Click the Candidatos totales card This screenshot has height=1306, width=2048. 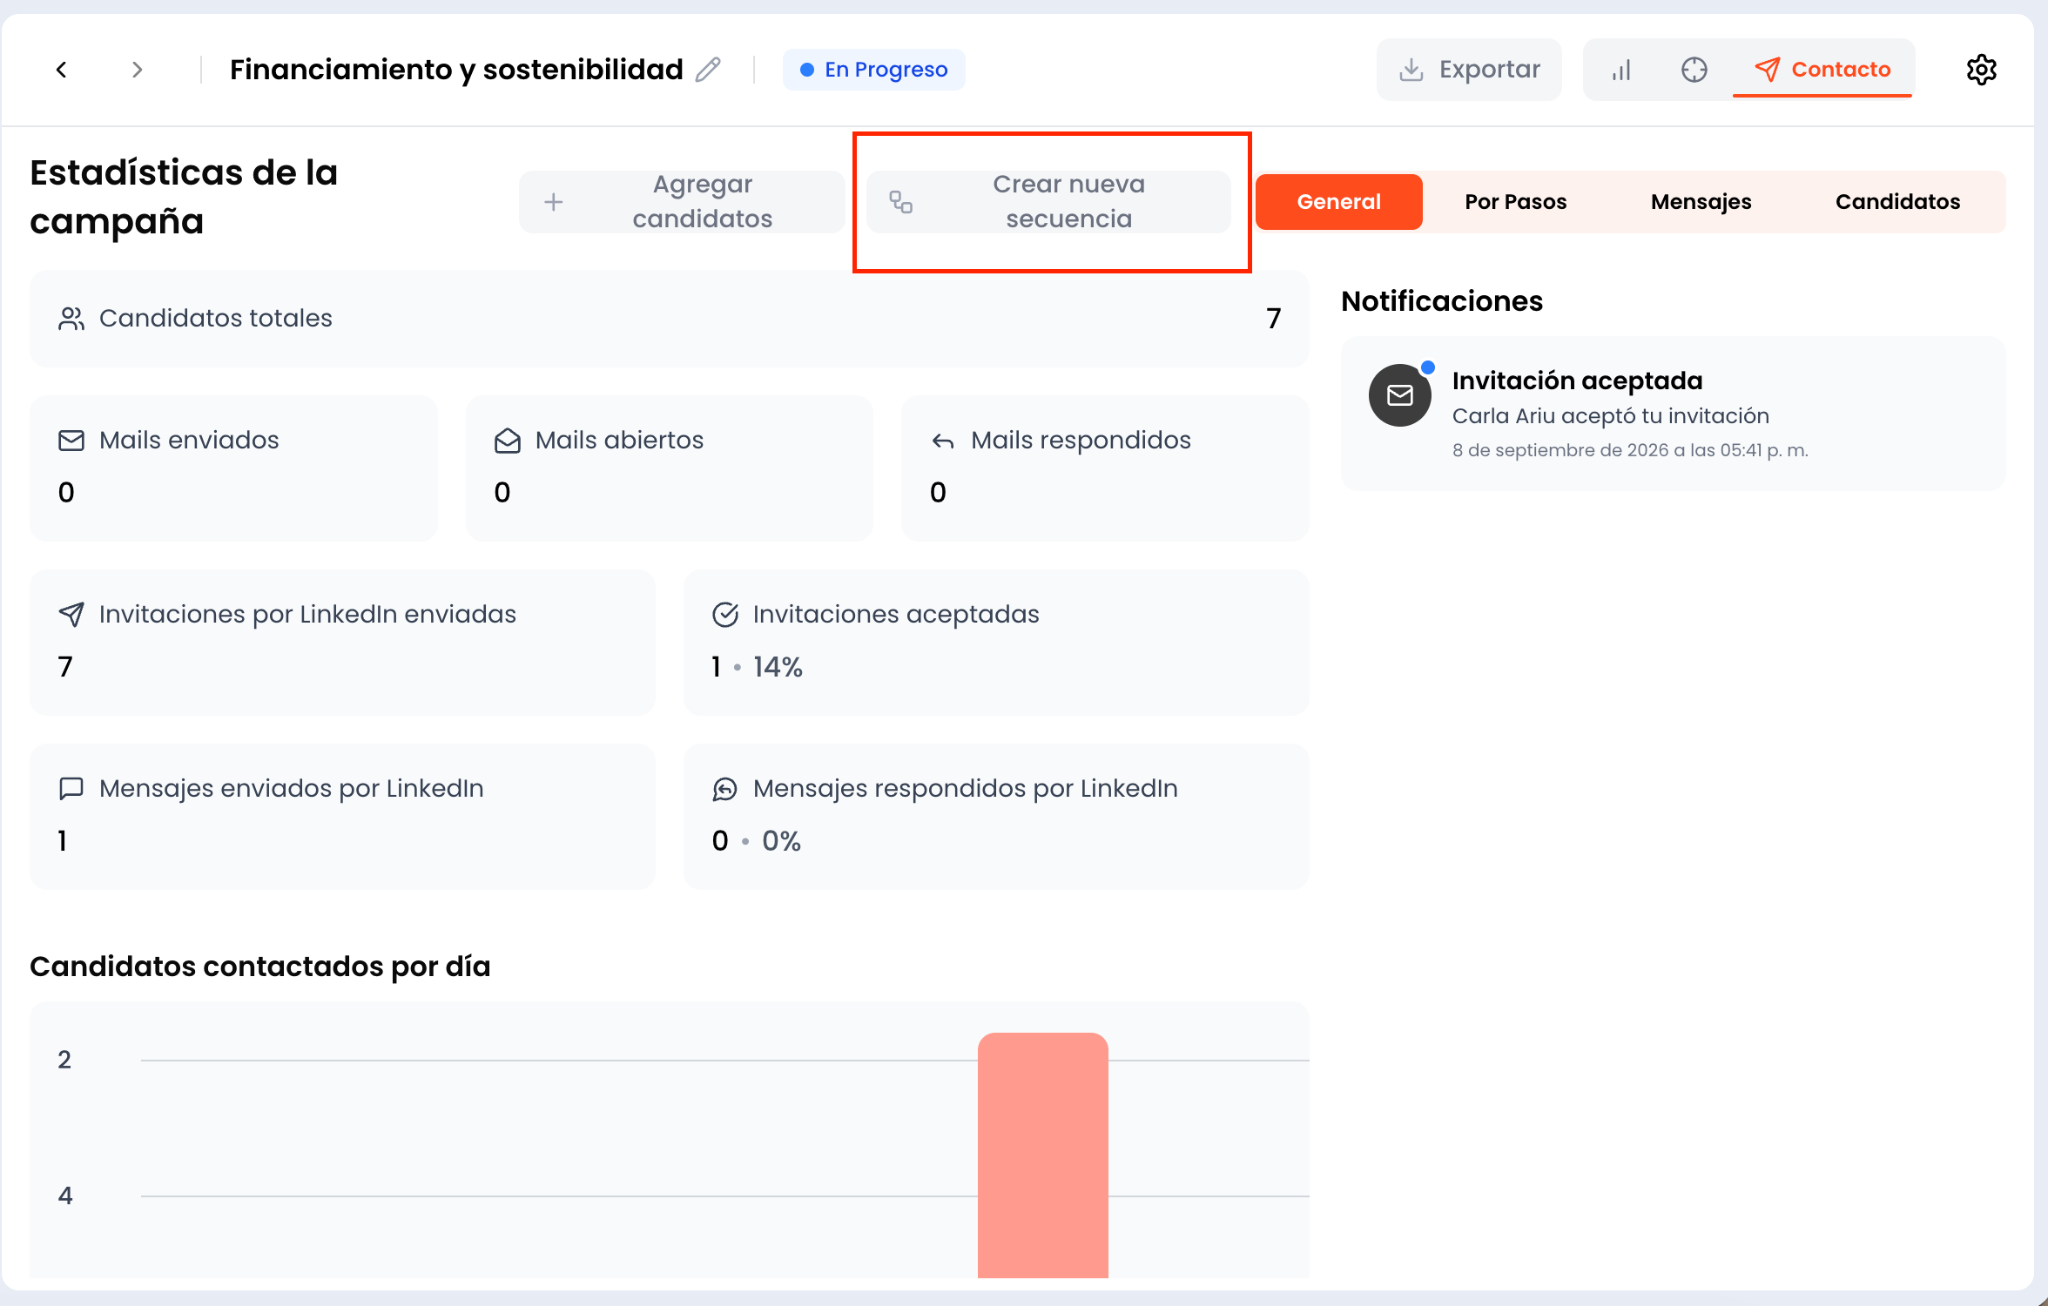click(669, 318)
